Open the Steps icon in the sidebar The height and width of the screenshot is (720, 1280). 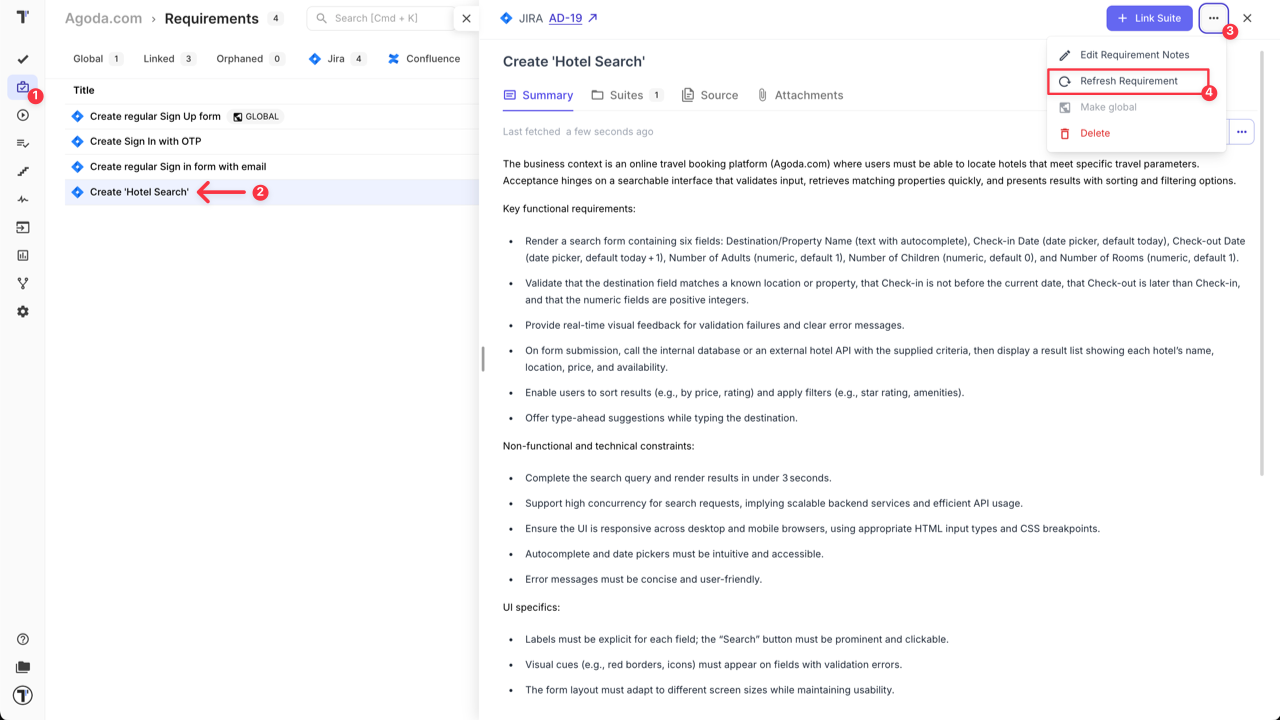pos(22,171)
